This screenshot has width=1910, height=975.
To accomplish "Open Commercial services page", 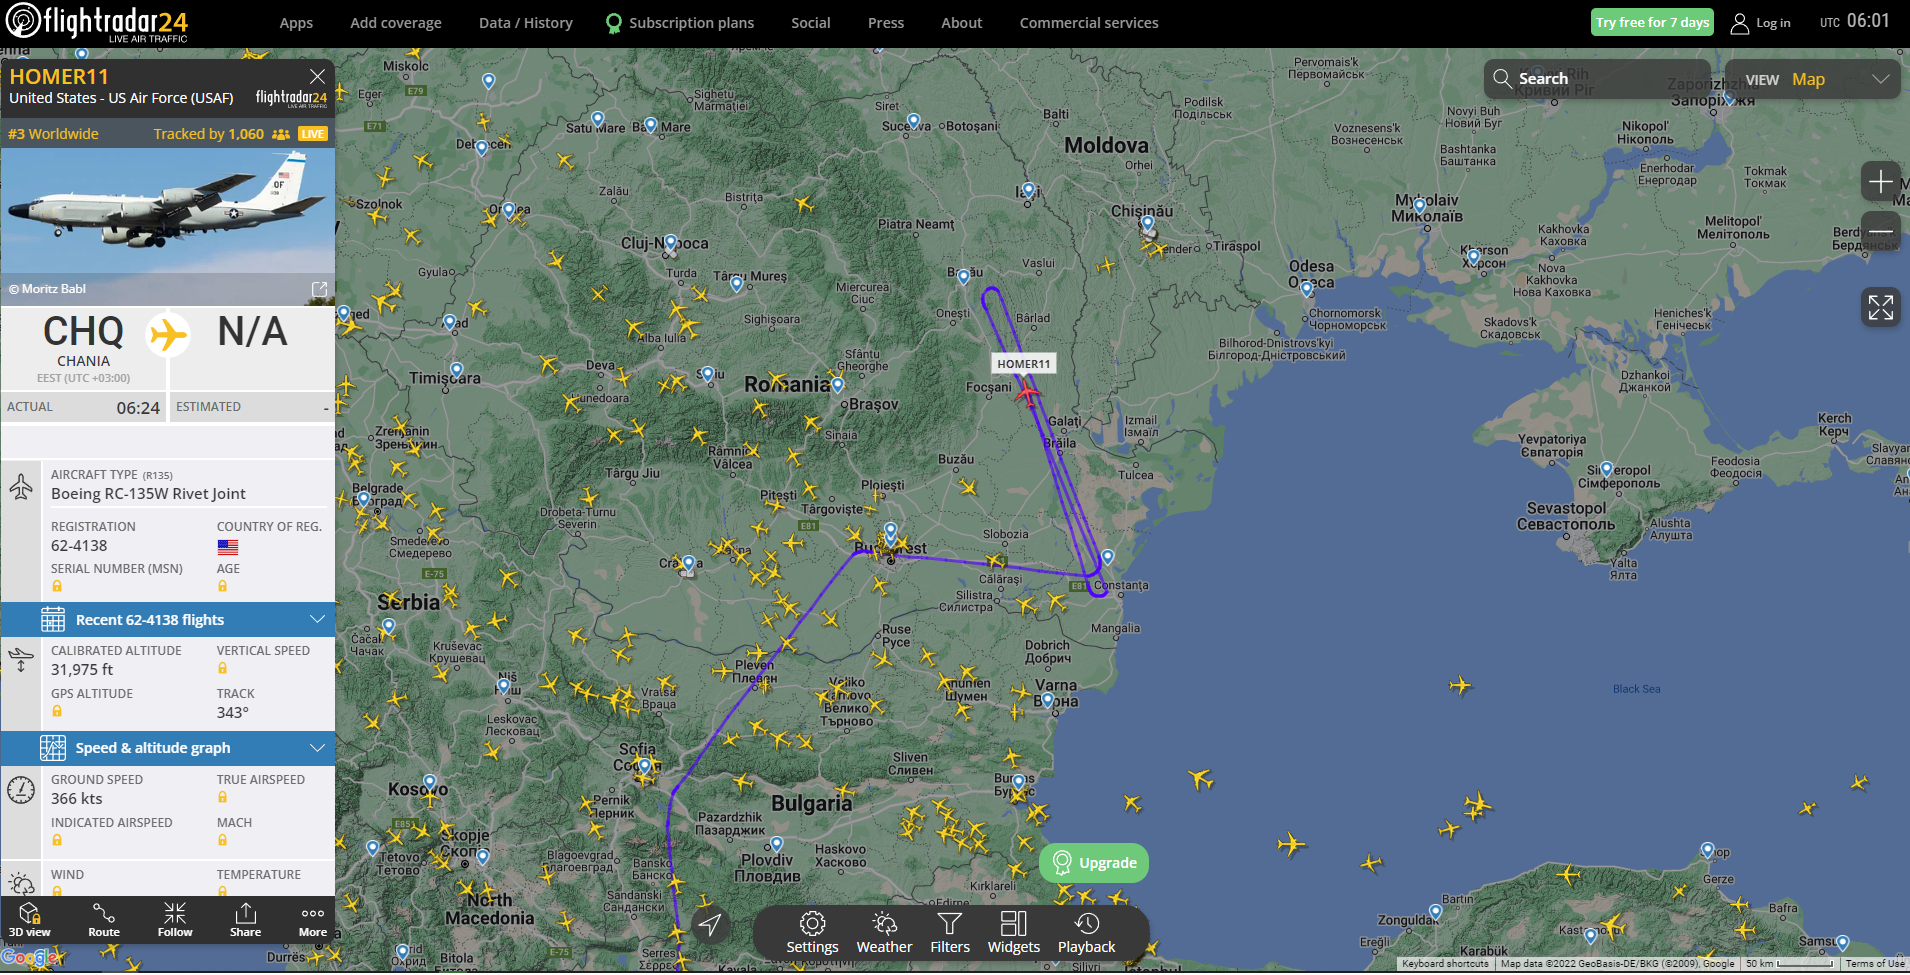I will [1089, 23].
